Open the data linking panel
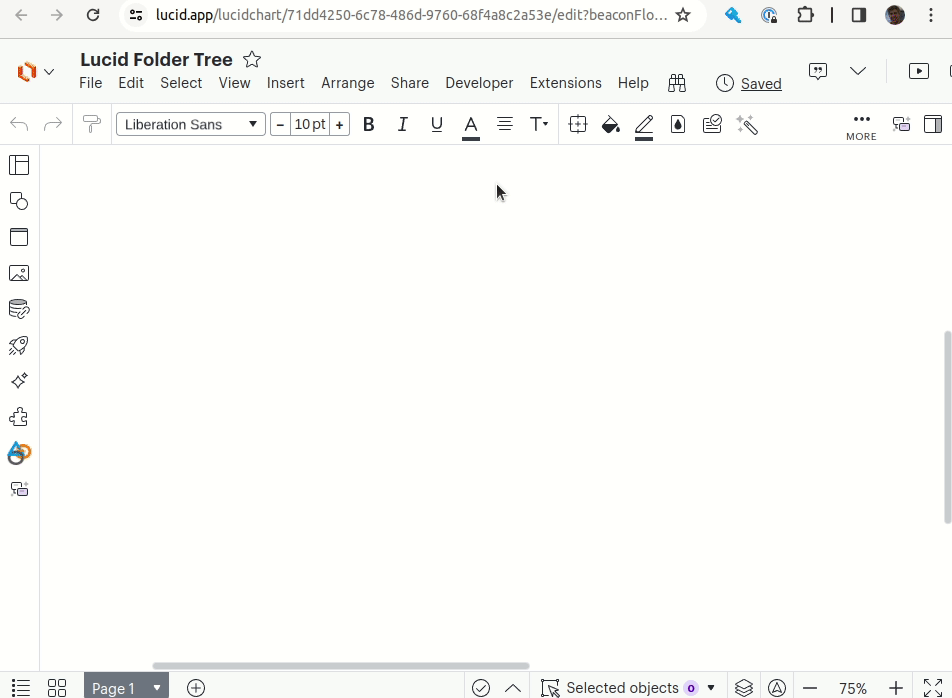 point(19,308)
